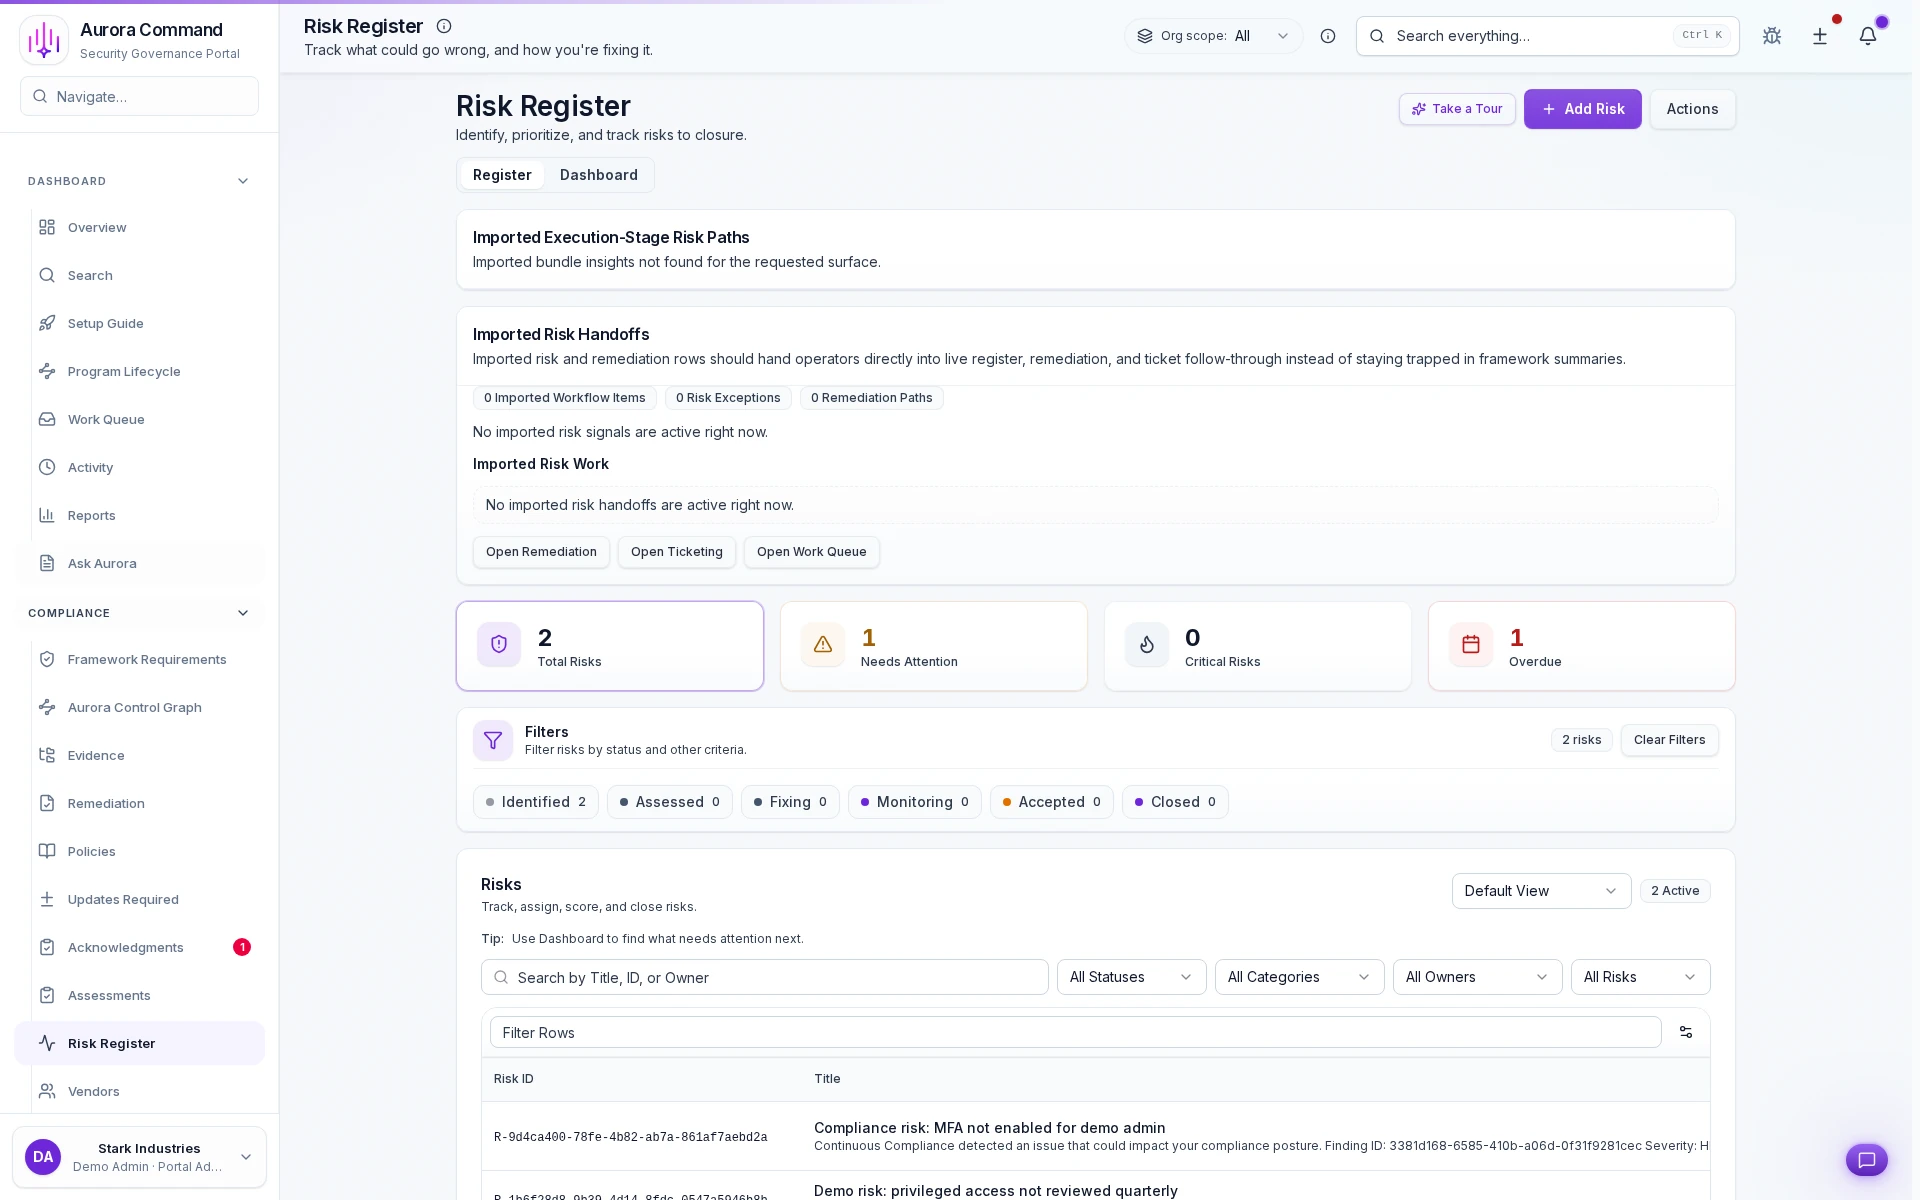Open the Ask Aurora sidebar icon
The image size is (1920, 1200).
102,563
